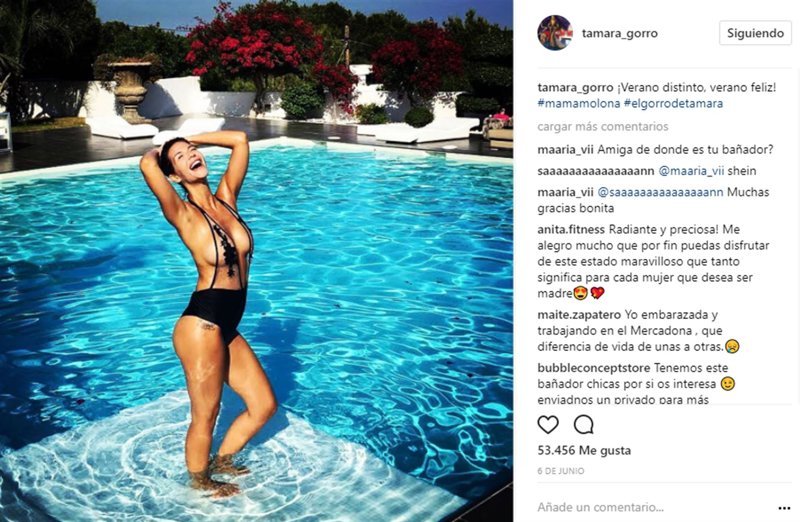Image resolution: width=800 pixels, height=522 pixels.
Task: Click the 6 DE JUNIO date link
Action: [561, 471]
